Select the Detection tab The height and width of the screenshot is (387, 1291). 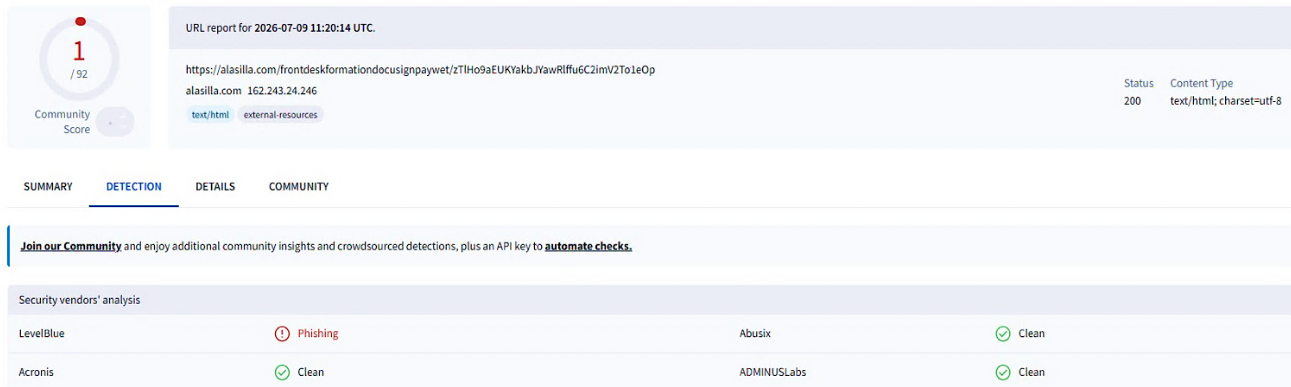pos(134,187)
